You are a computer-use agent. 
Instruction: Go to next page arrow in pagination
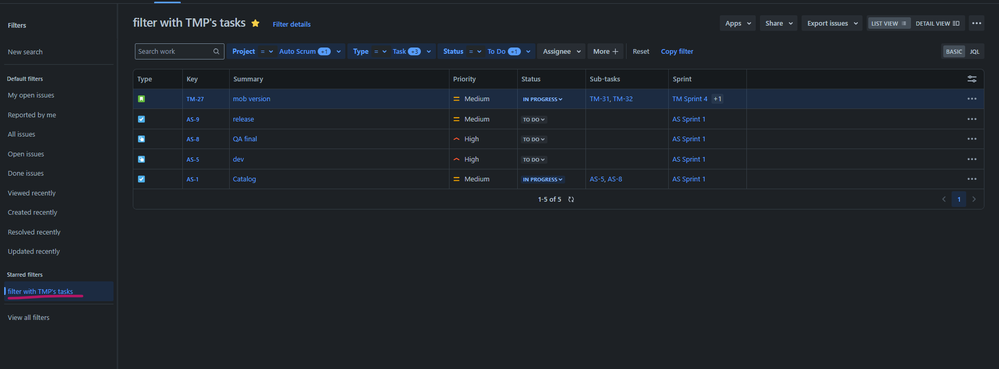(x=974, y=199)
